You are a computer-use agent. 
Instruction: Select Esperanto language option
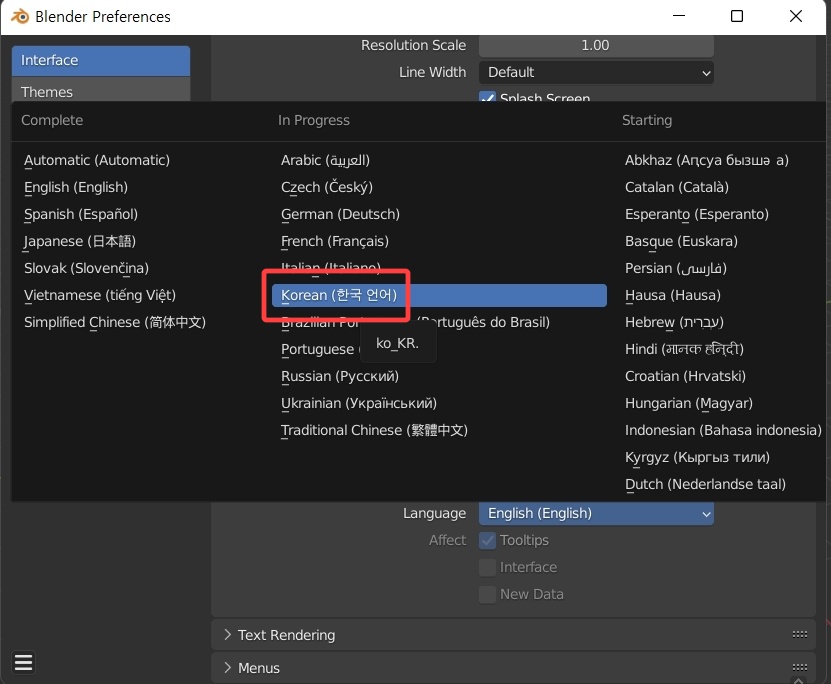(x=697, y=214)
